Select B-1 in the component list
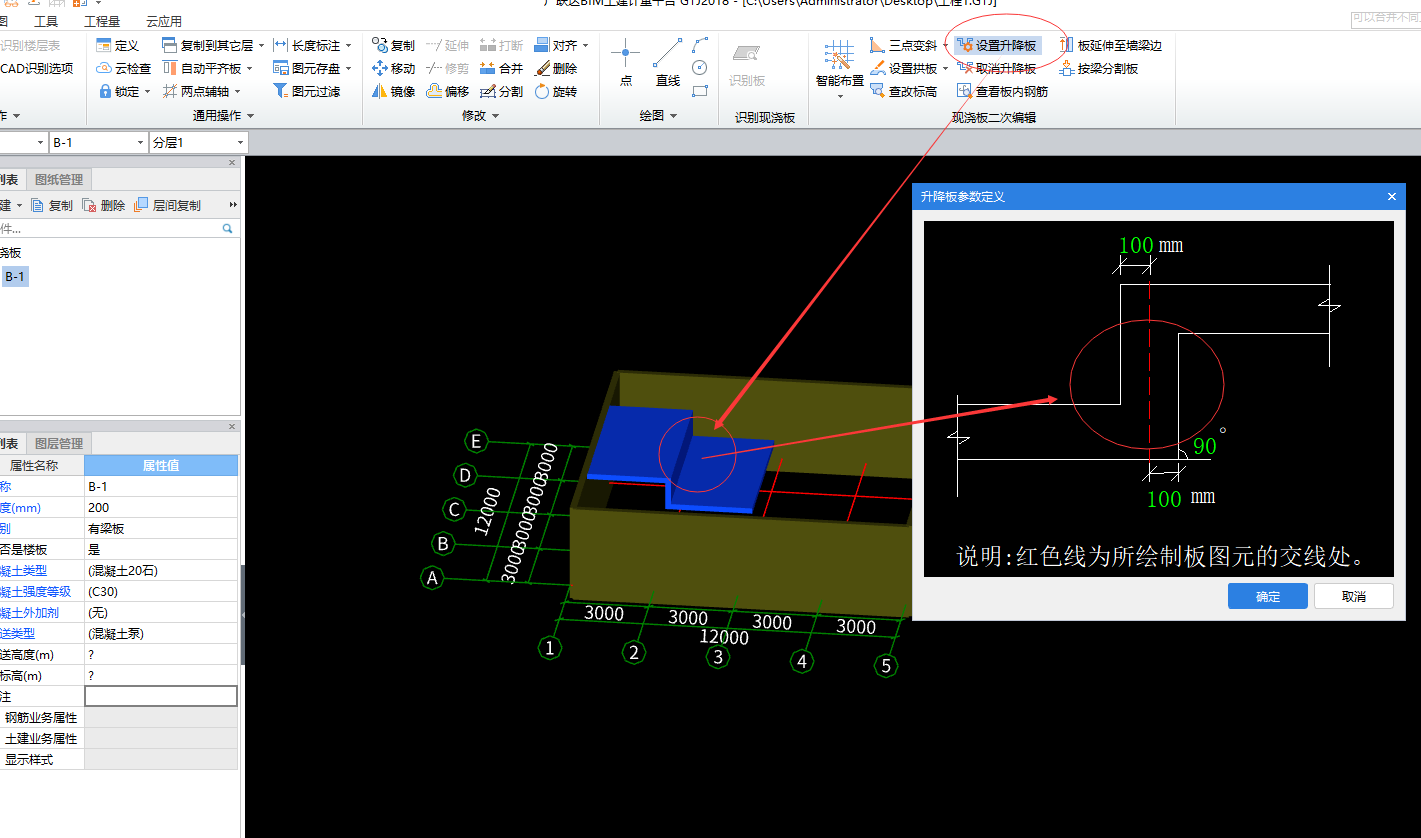1421x838 pixels. coord(15,277)
